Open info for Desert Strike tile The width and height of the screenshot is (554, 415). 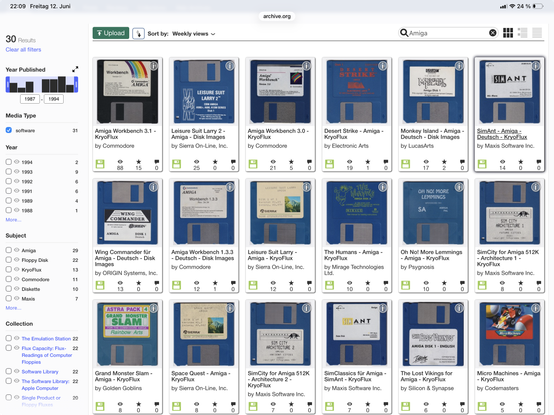(x=383, y=66)
